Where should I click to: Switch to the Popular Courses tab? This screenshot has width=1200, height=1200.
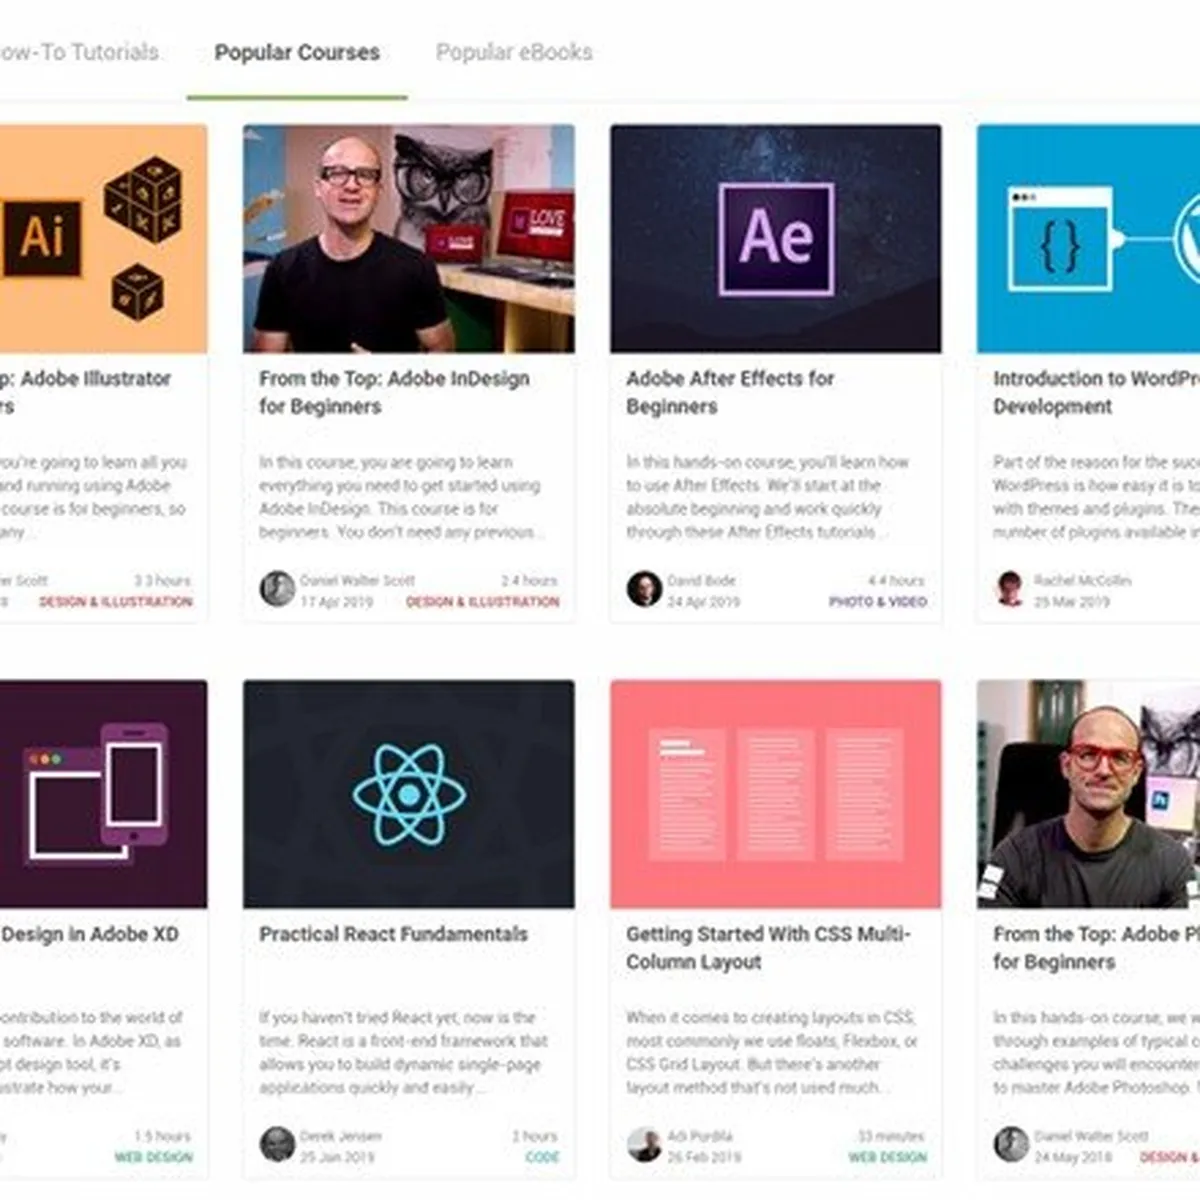pyautogui.click(x=297, y=52)
